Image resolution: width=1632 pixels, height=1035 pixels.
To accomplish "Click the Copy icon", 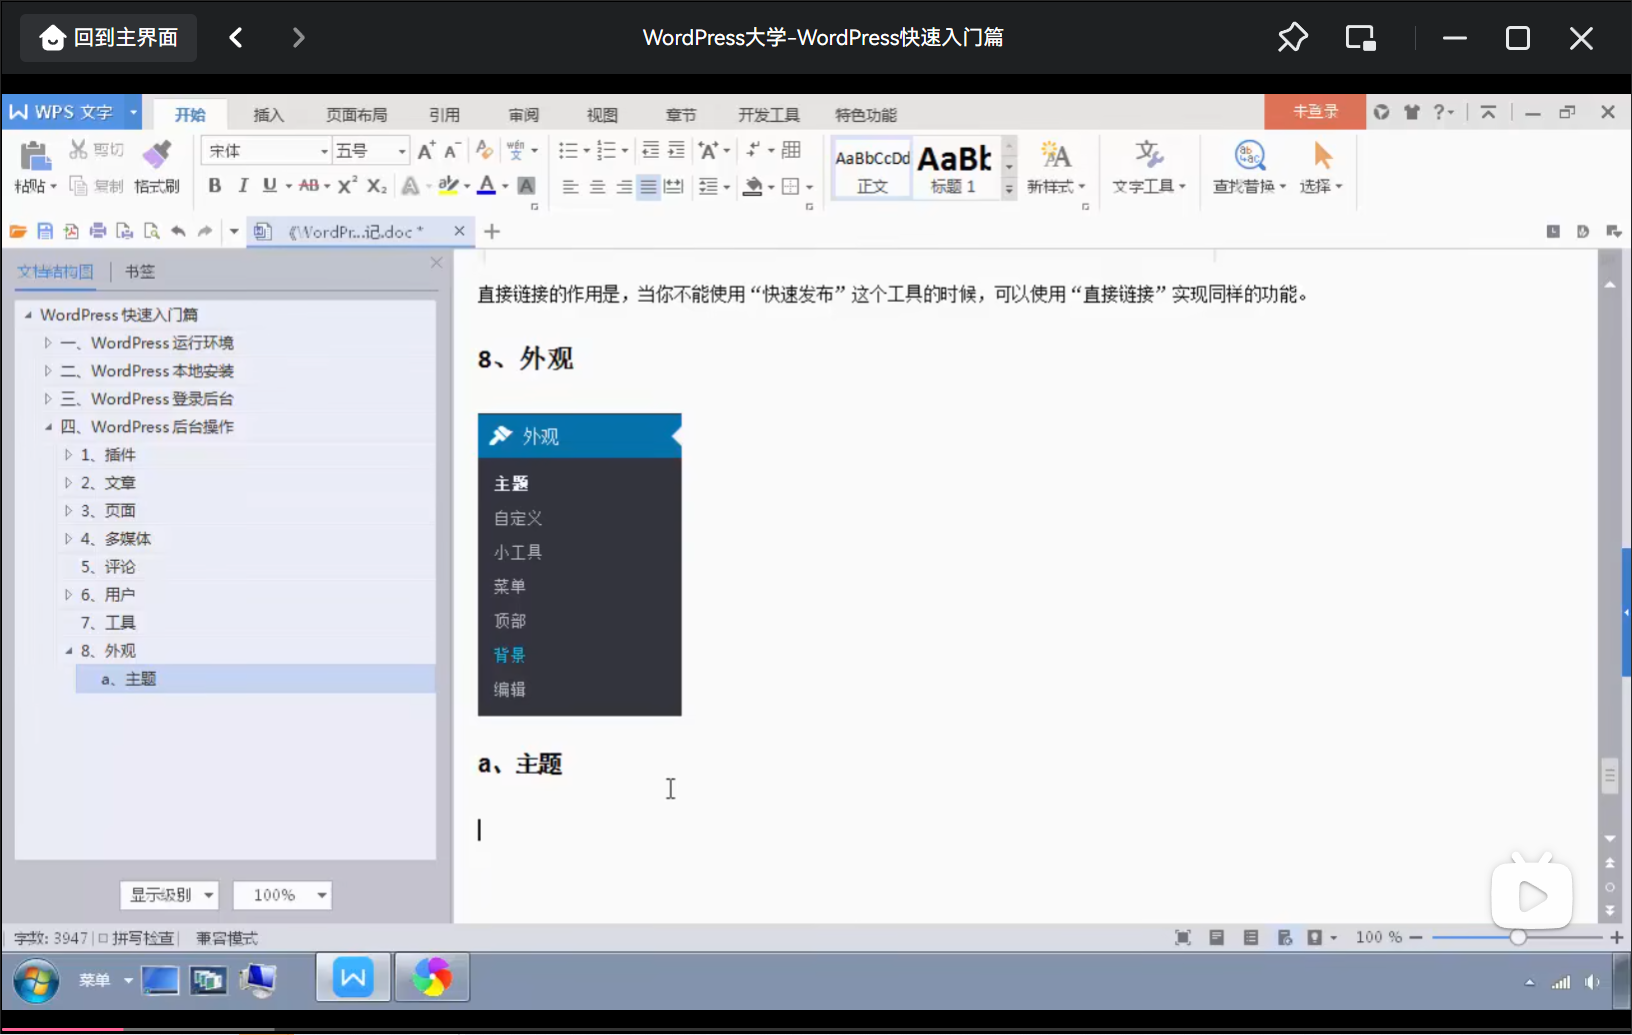I will 78,186.
